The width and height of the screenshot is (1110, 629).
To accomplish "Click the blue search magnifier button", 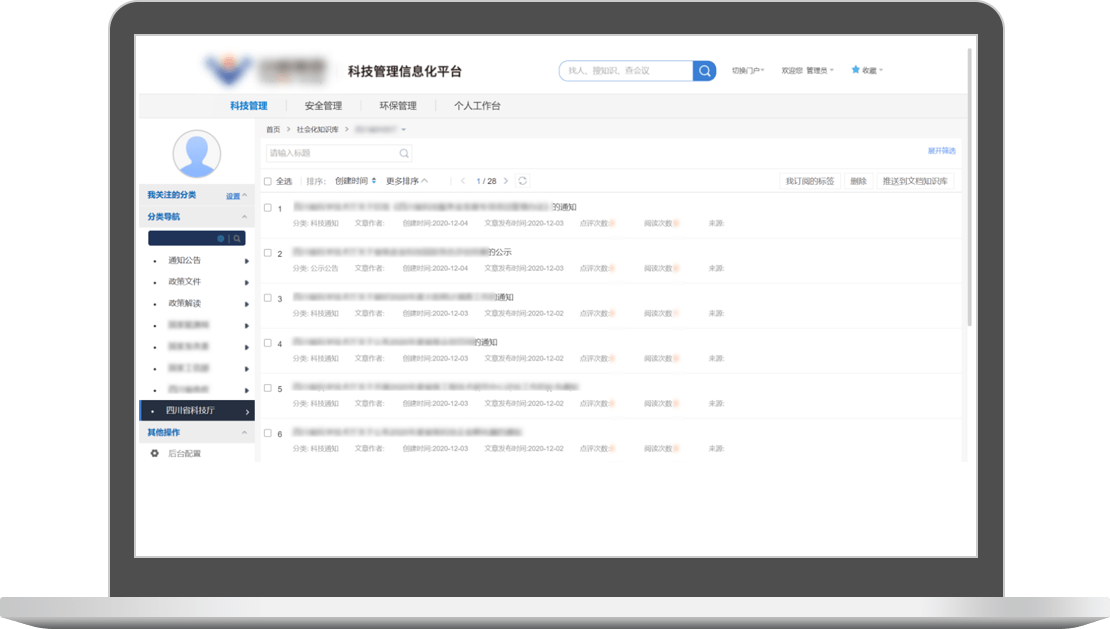I will click(705, 71).
